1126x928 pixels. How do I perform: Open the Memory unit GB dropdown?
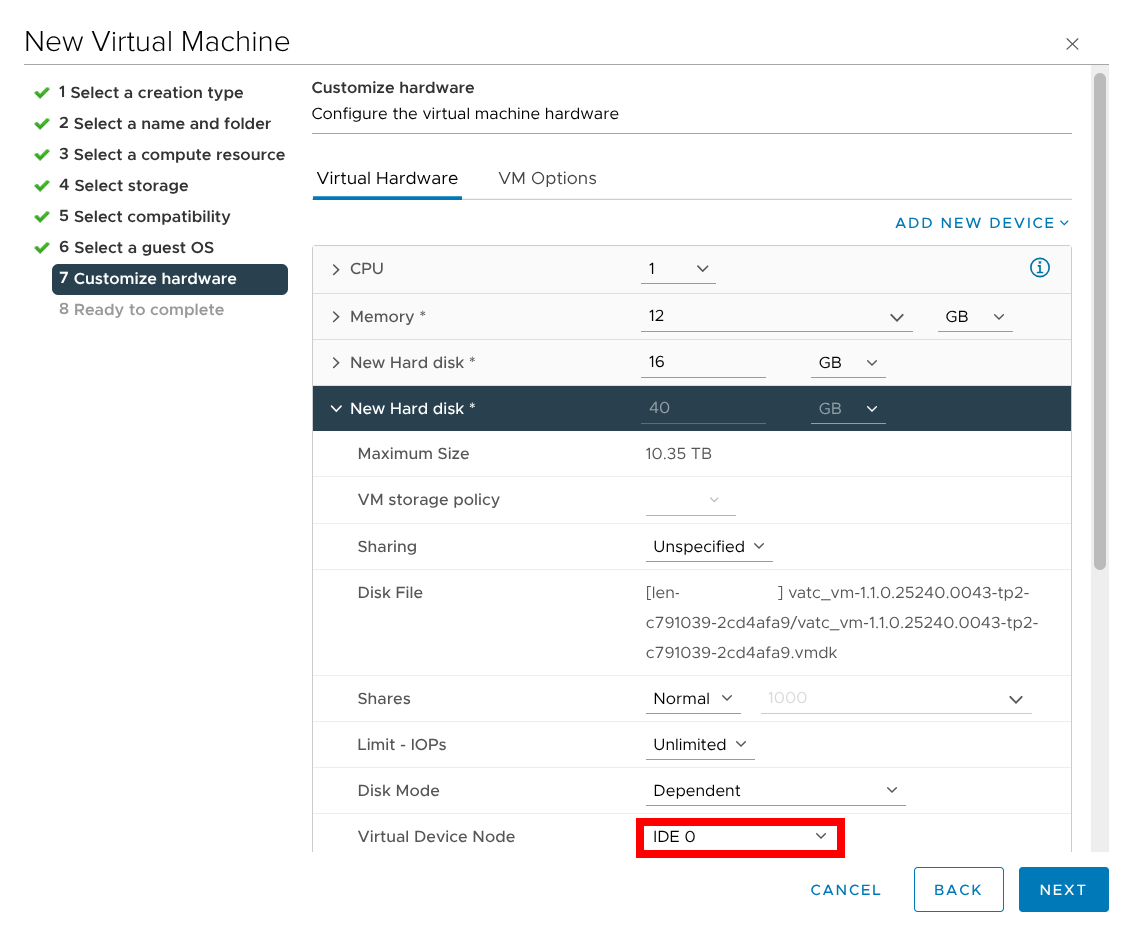point(974,317)
